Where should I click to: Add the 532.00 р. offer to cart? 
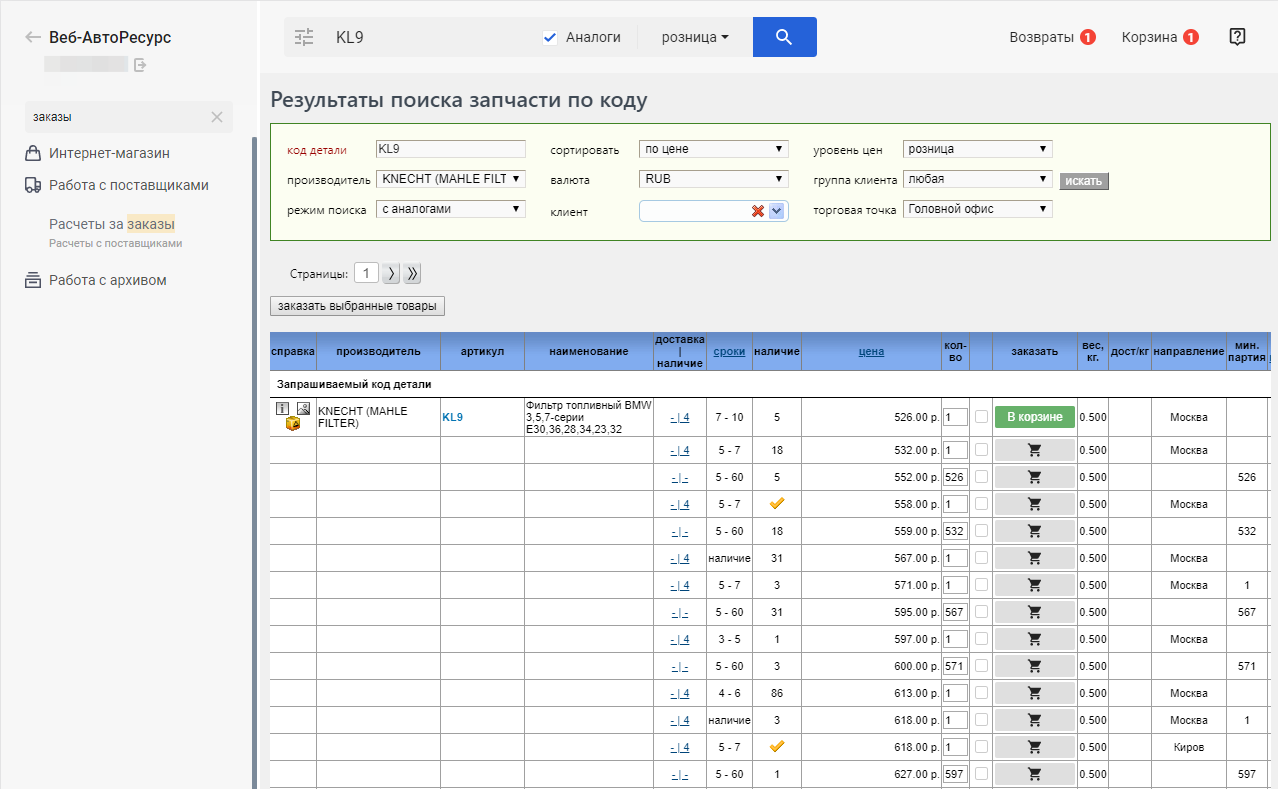click(x=1034, y=450)
